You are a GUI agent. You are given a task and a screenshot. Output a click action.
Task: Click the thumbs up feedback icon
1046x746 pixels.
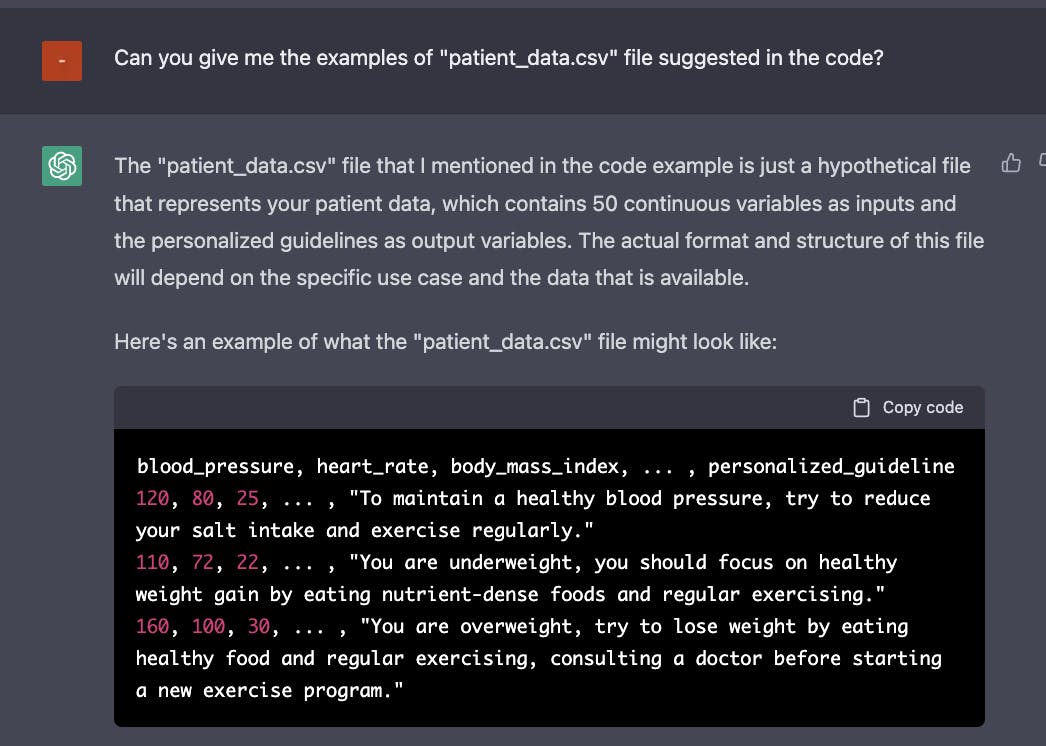coord(1011,163)
